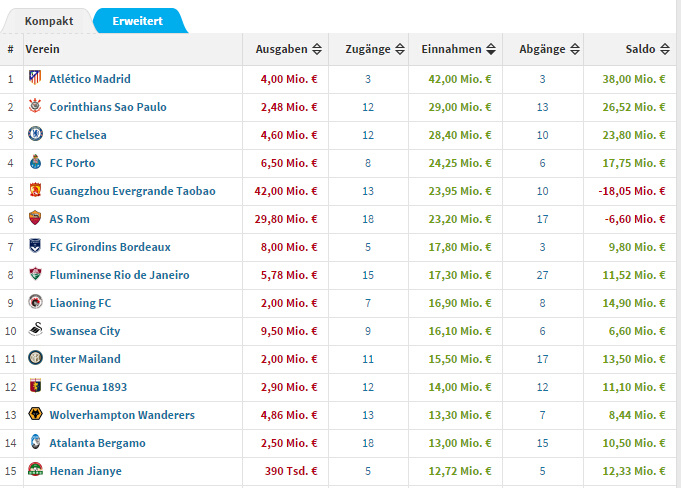Sort table by Saldo column arrows
This screenshot has height=488, width=681.
coord(664,49)
